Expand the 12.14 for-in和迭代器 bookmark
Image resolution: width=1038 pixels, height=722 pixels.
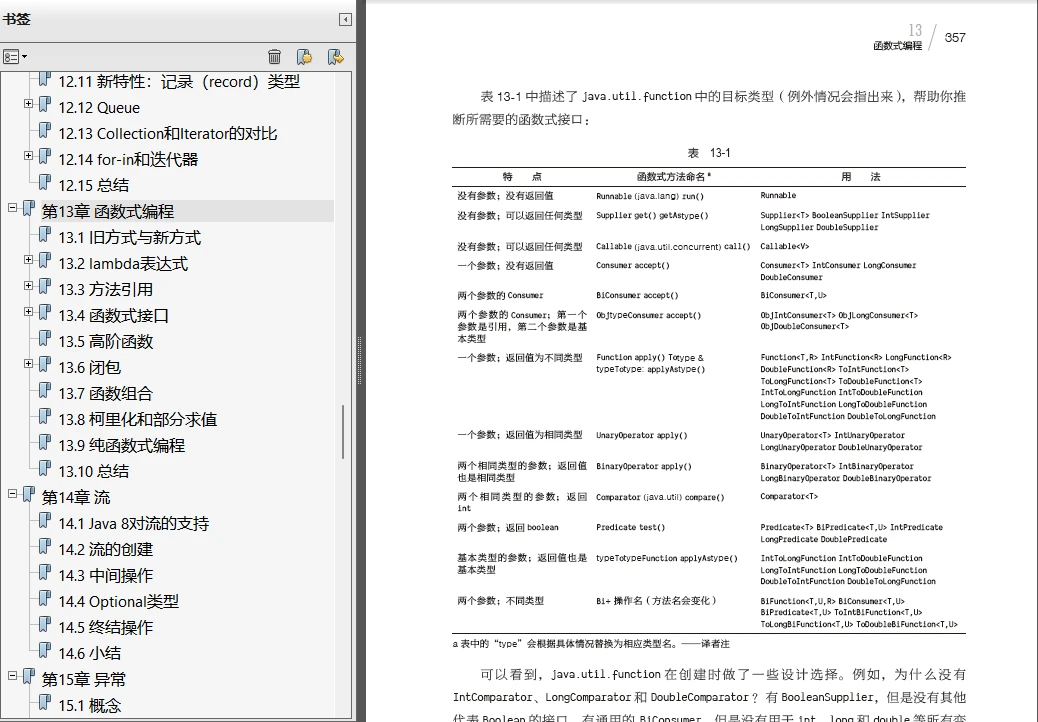point(28,156)
